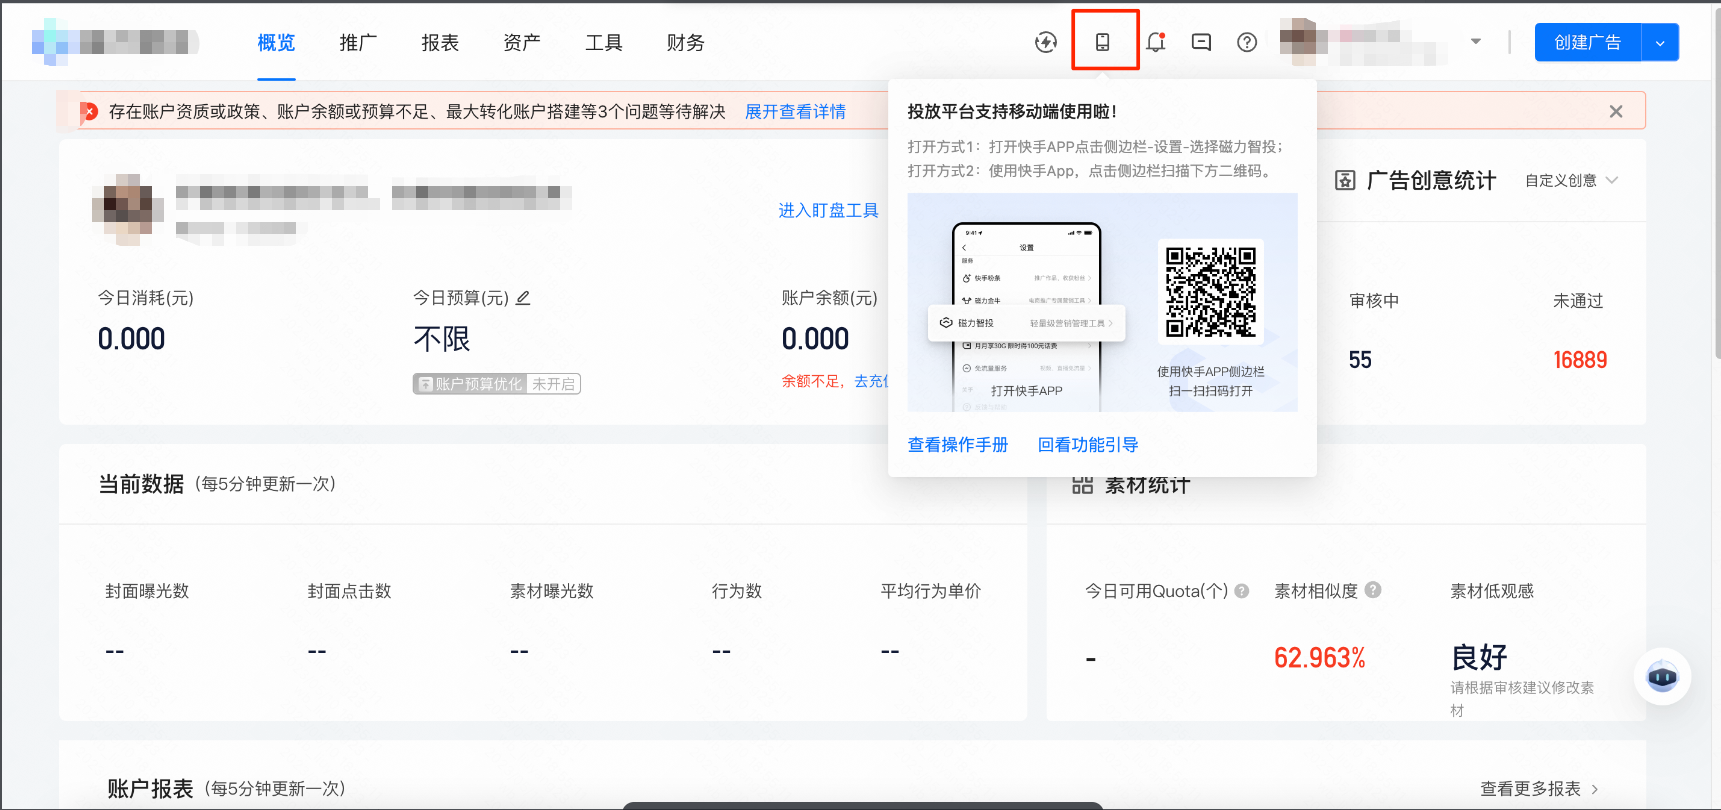Open 查看操作手册 link
The height and width of the screenshot is (810, 1721).
(x=958, y=445)
